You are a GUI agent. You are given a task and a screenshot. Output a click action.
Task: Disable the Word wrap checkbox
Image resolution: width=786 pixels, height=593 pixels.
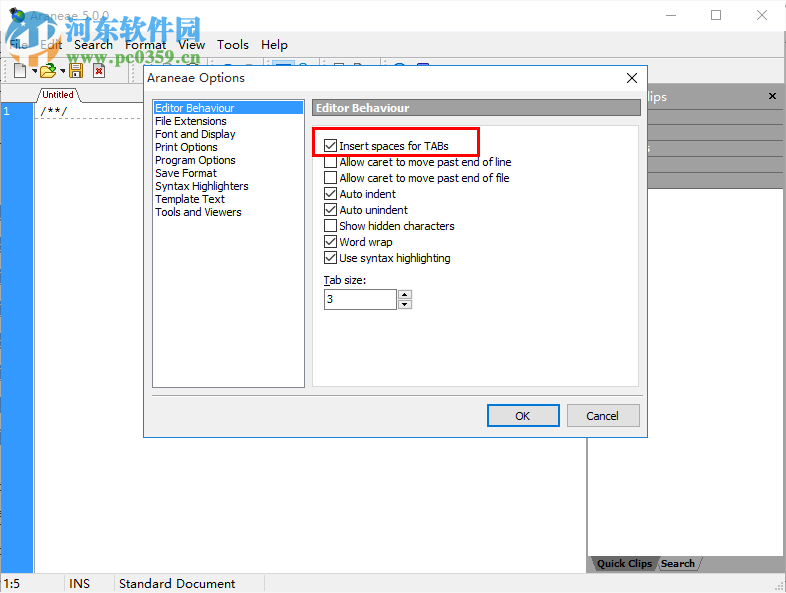pyautogui.click(x=330, y=242)
